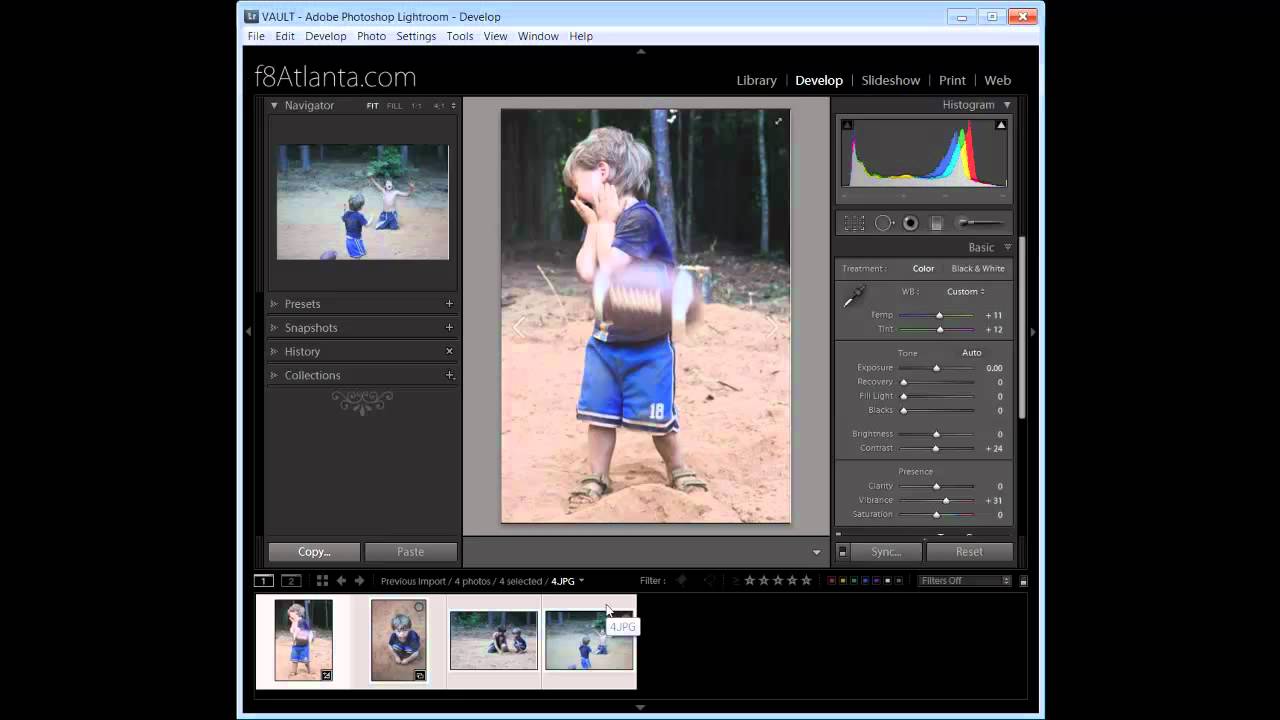1280x720 pixels.
Task: Filter by first star rating
Action: click(749, 581)
